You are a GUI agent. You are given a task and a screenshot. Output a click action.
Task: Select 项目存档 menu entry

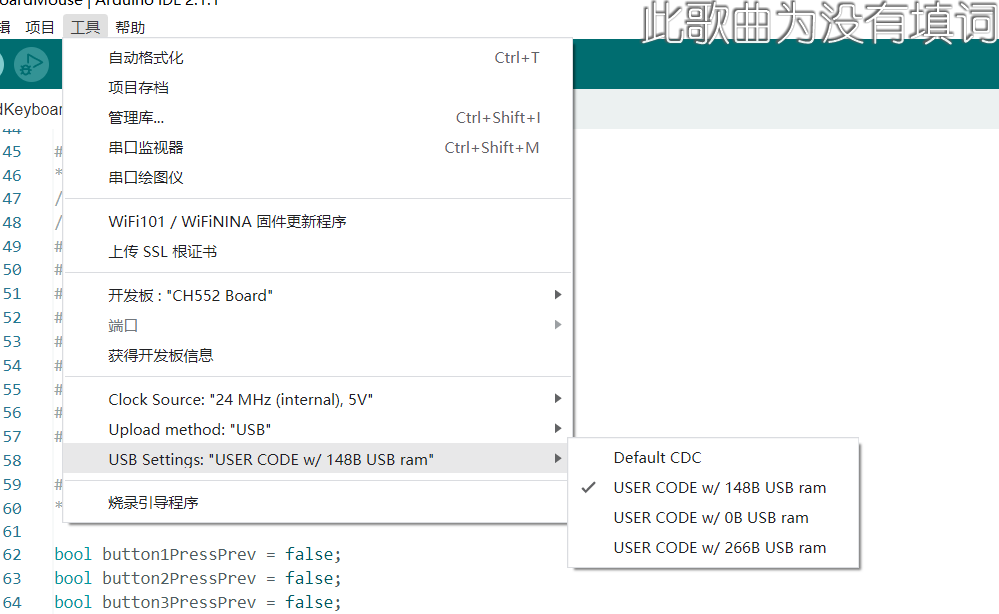317,88
